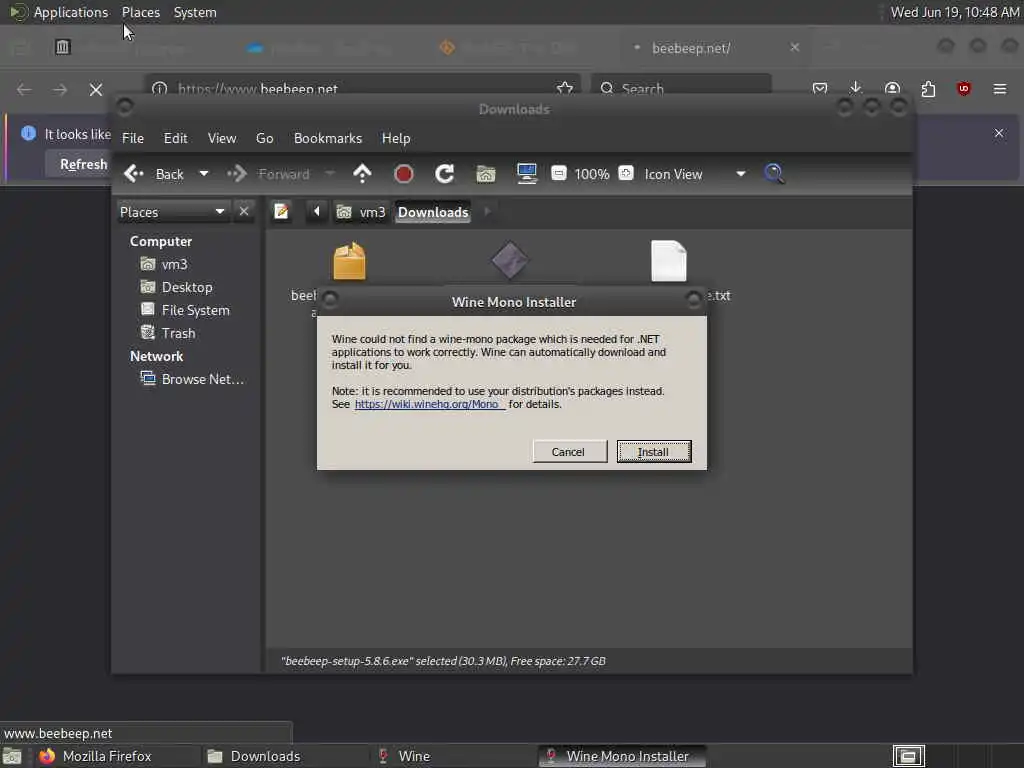Click the 100% zoom level

coord(592,174)
